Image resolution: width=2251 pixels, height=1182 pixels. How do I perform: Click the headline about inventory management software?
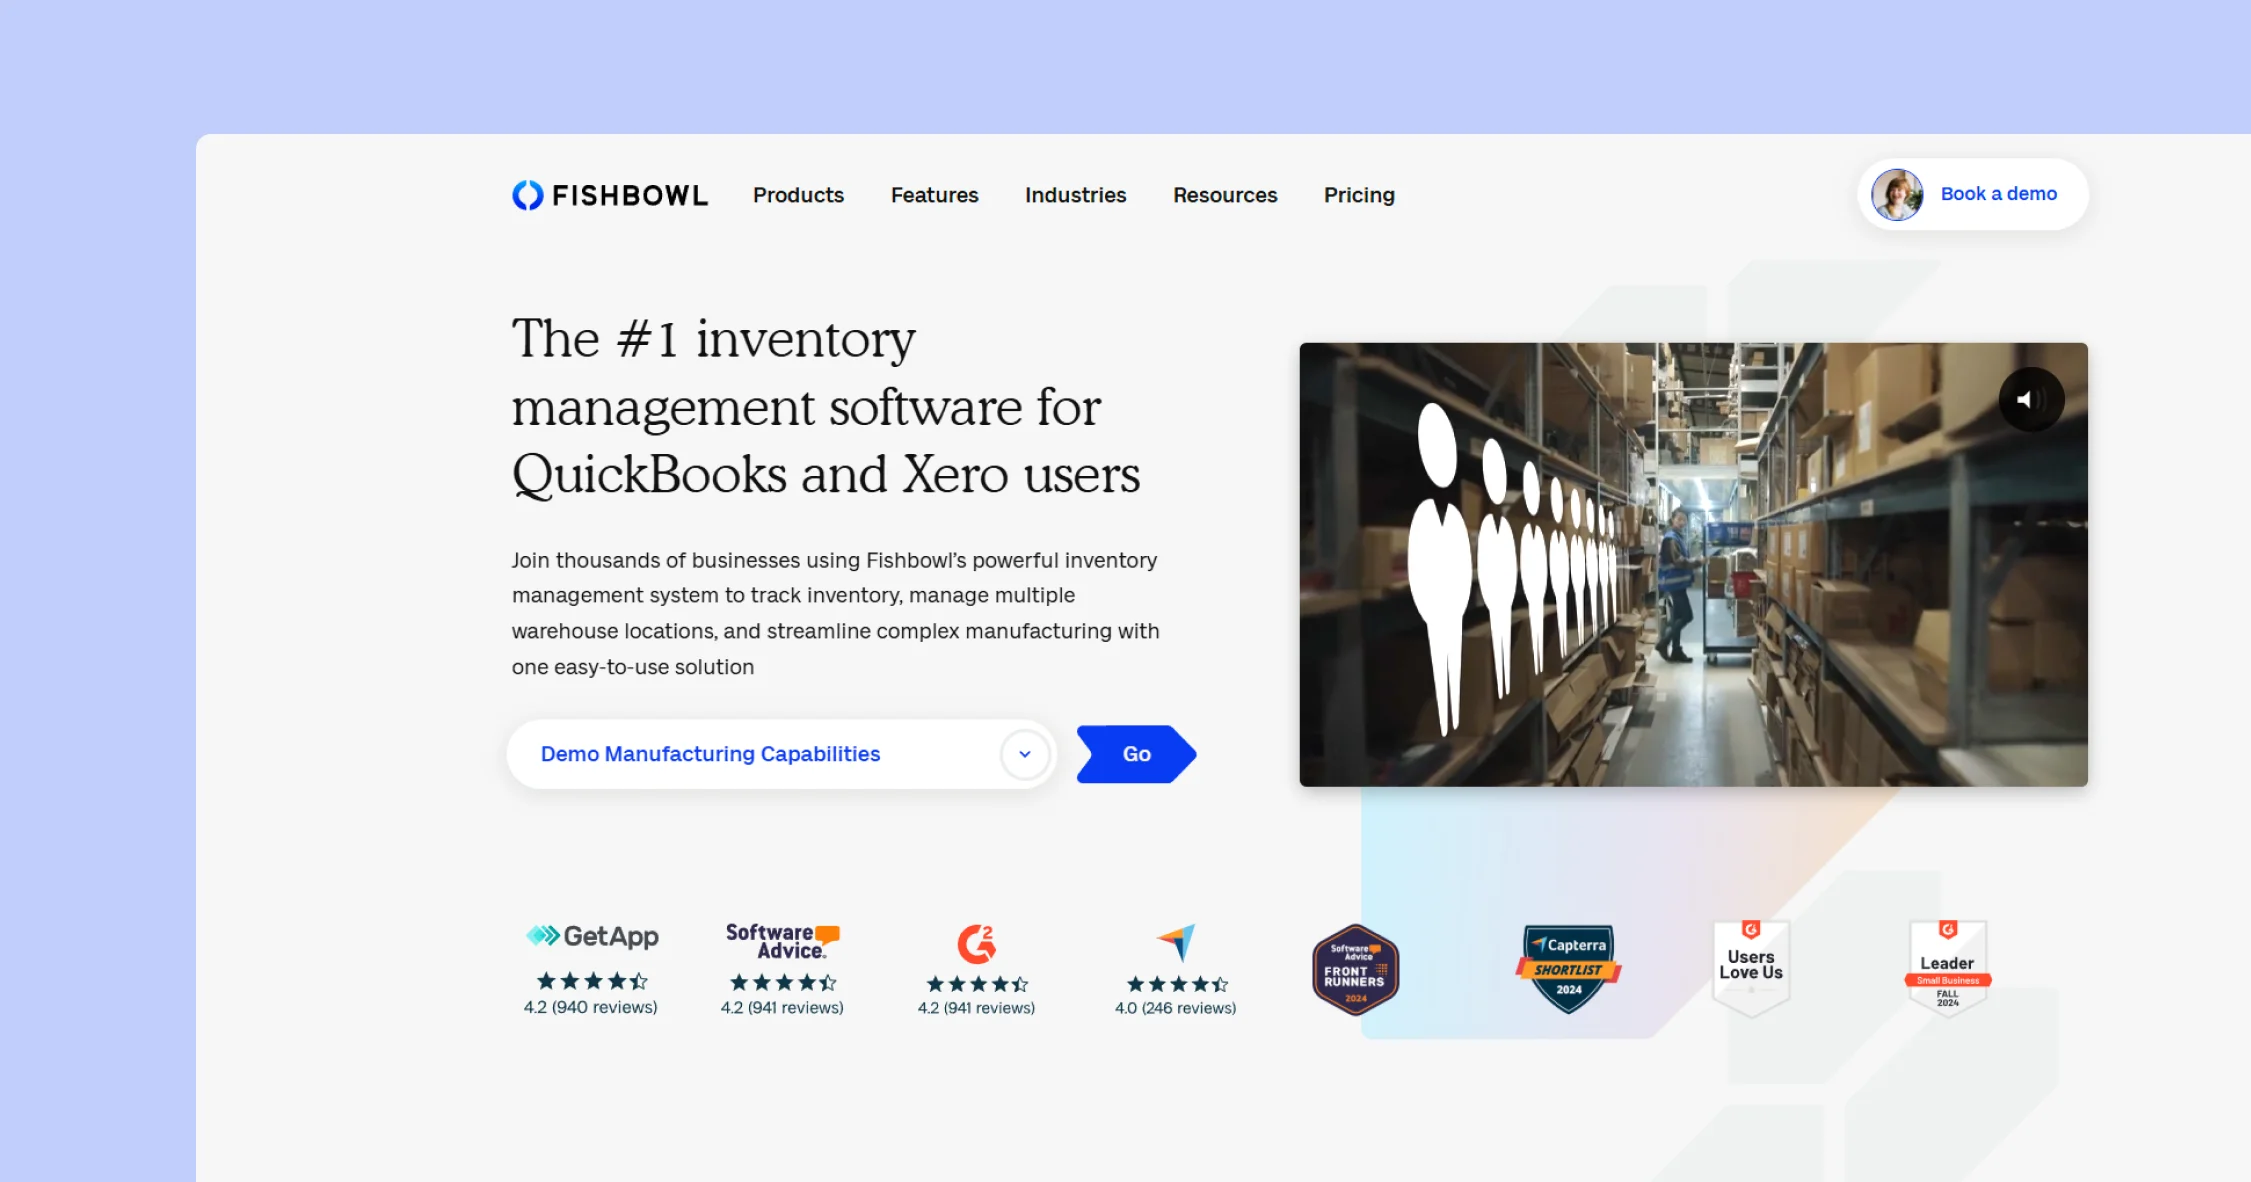(x=826, y=406)
